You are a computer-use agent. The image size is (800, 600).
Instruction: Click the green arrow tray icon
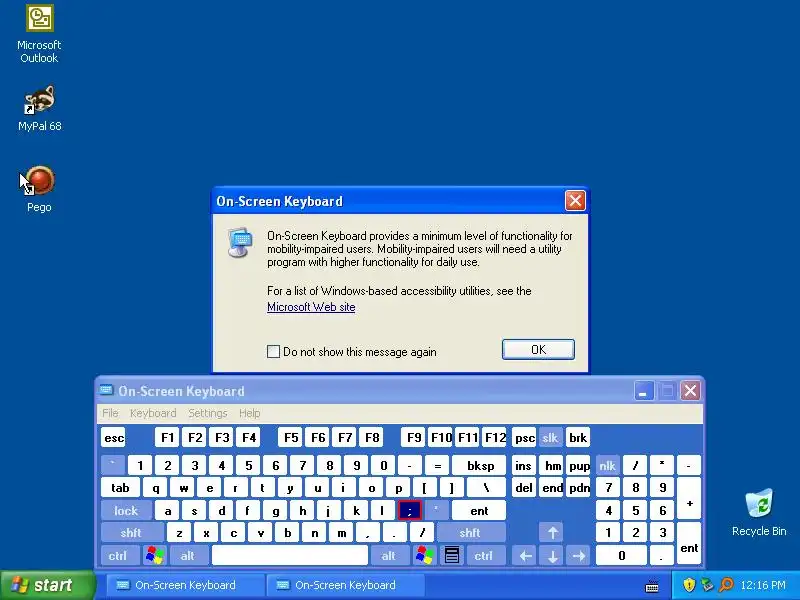coord(707,585)
